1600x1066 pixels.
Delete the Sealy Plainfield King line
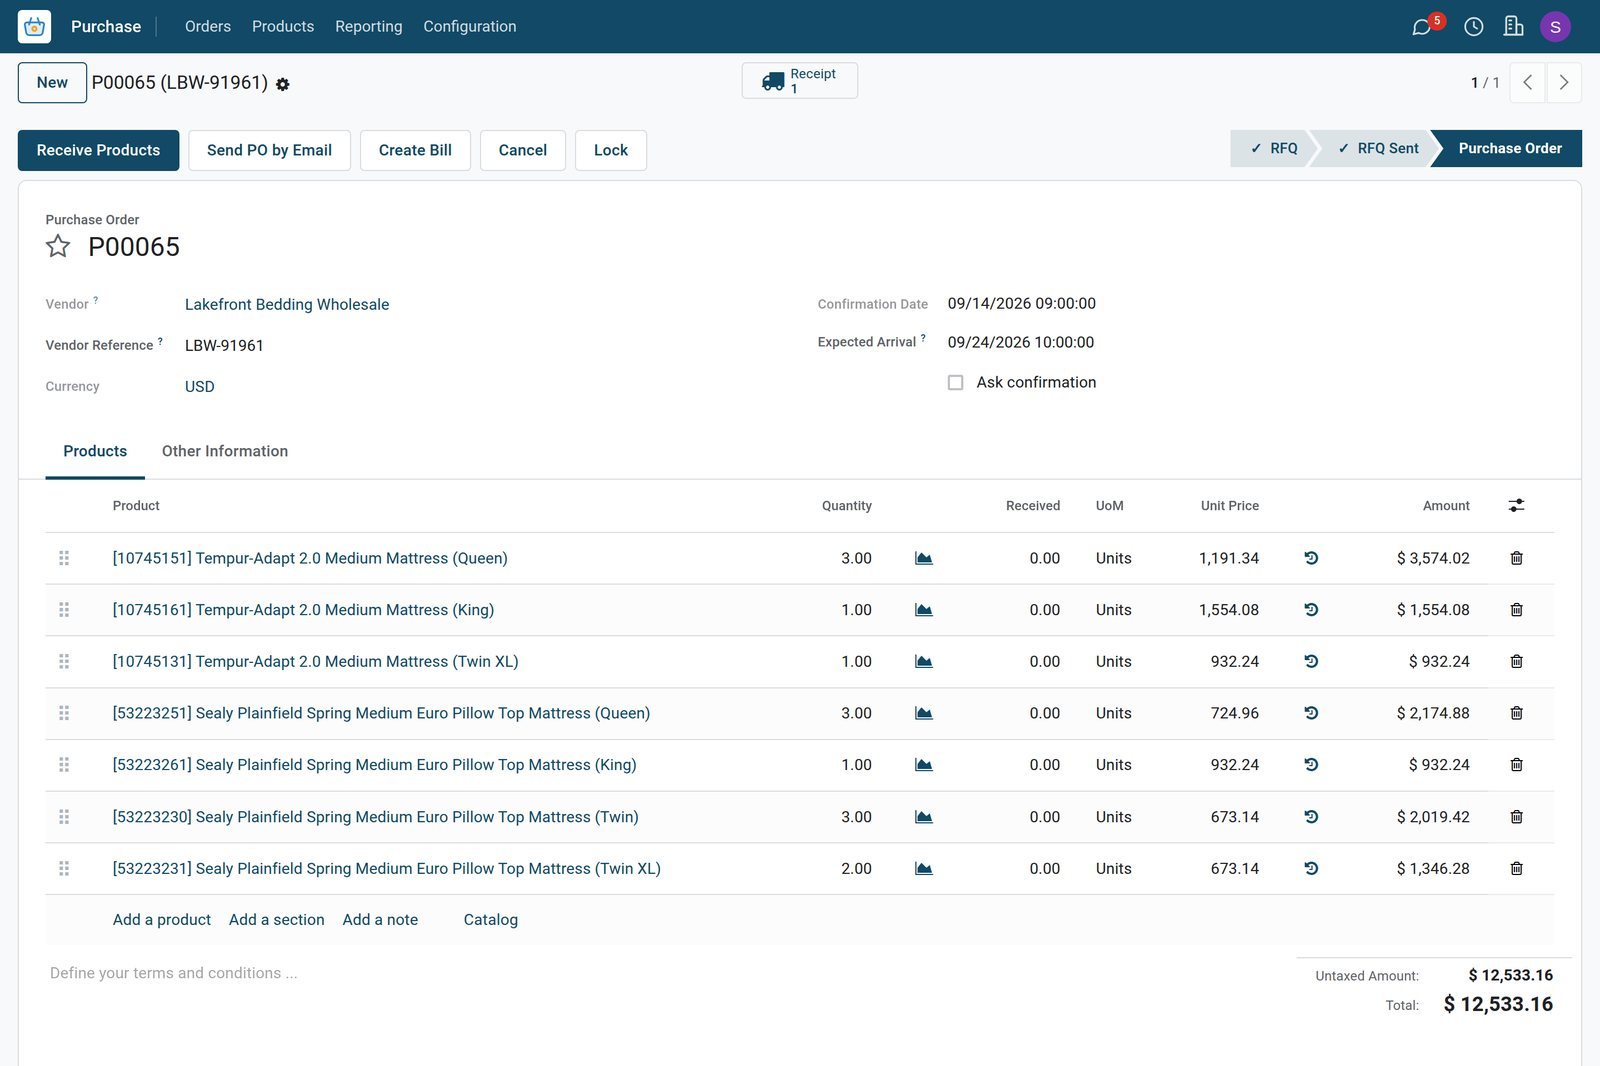[x=1517, y=765]
